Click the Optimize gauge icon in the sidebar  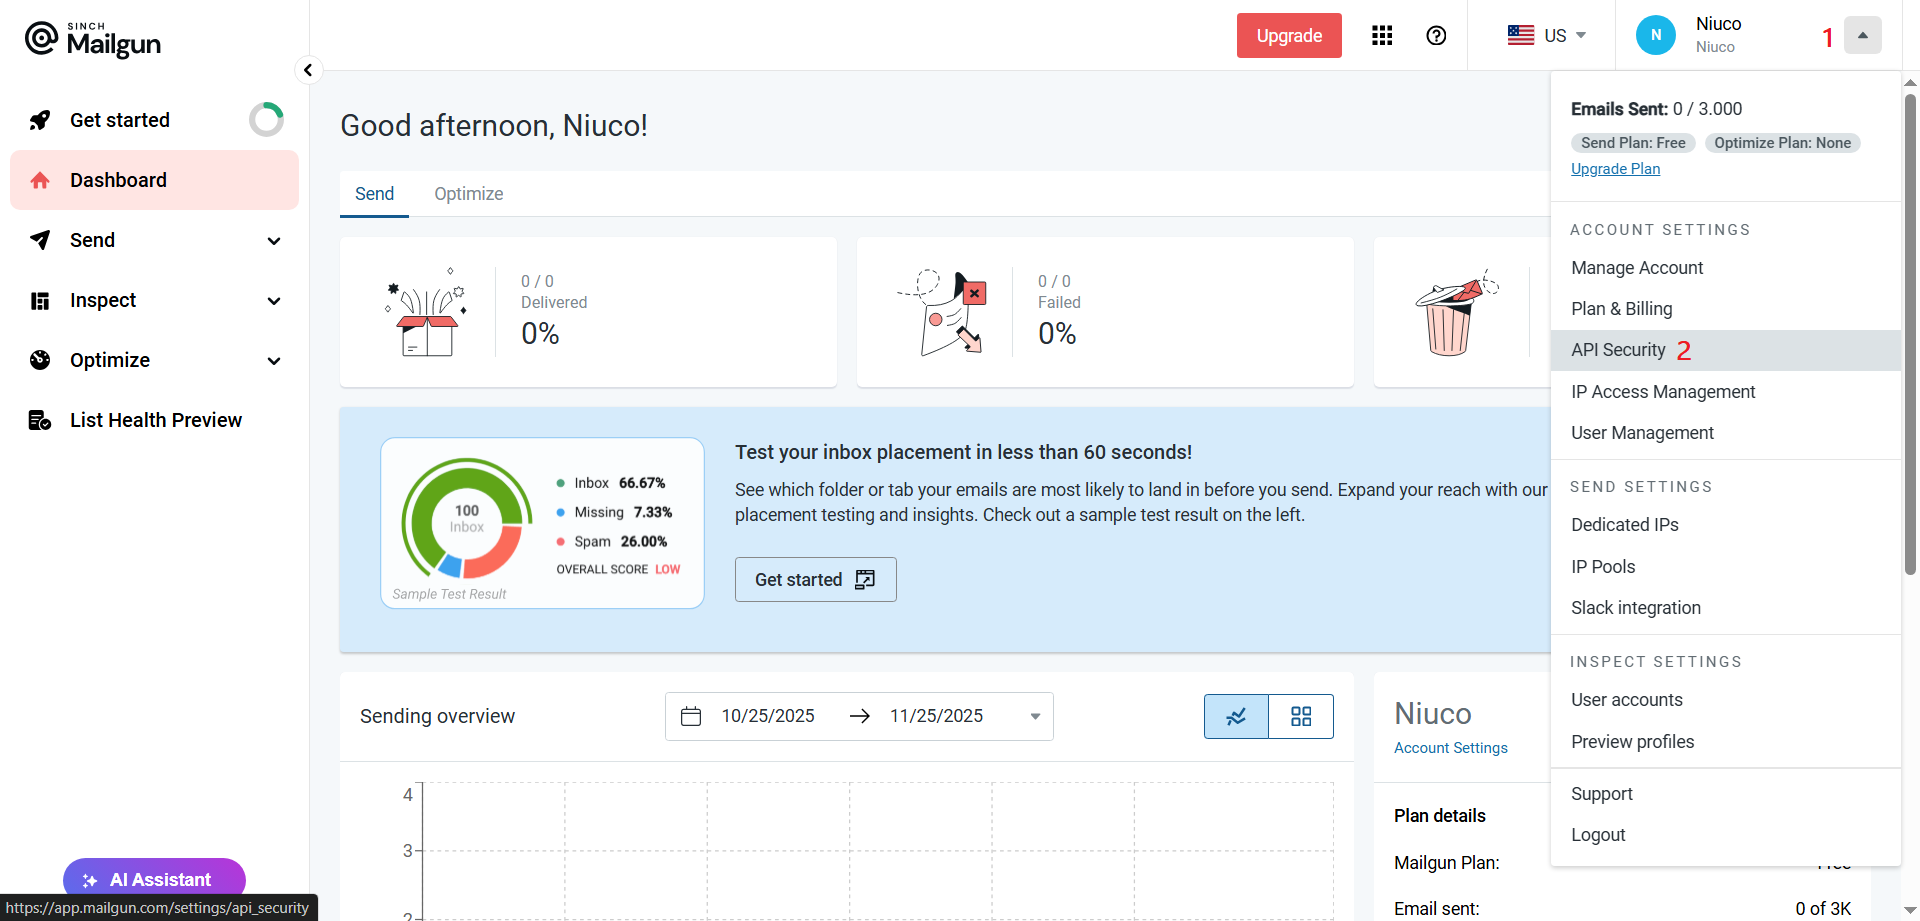[40, 360]
